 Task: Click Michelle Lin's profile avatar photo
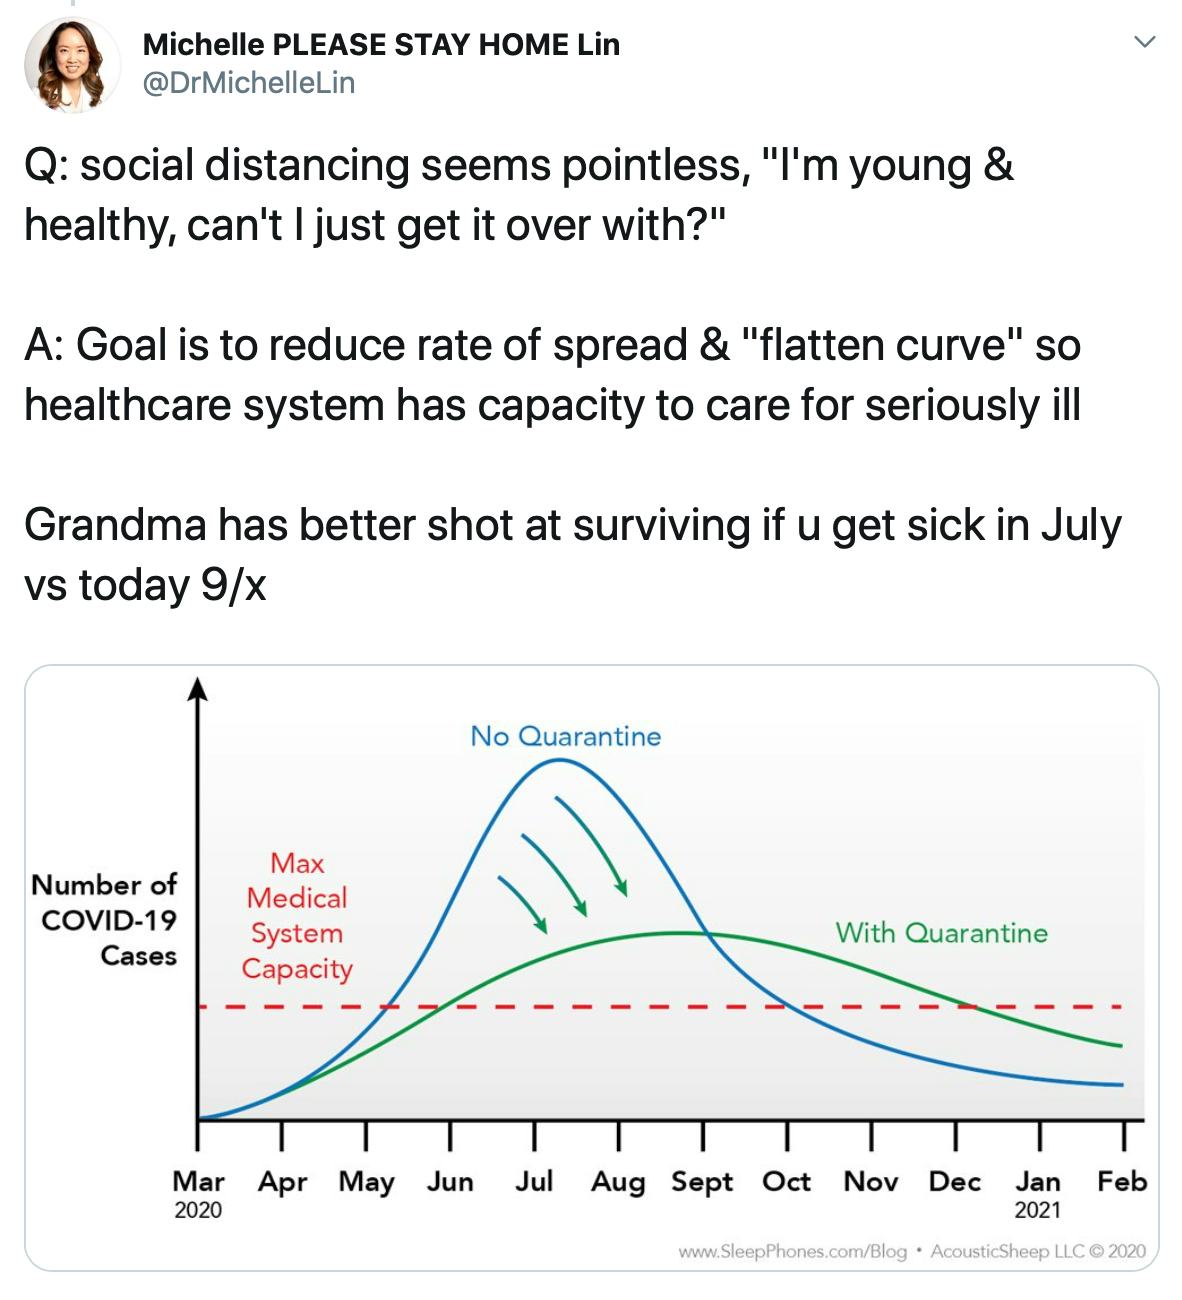coord(72,64)
